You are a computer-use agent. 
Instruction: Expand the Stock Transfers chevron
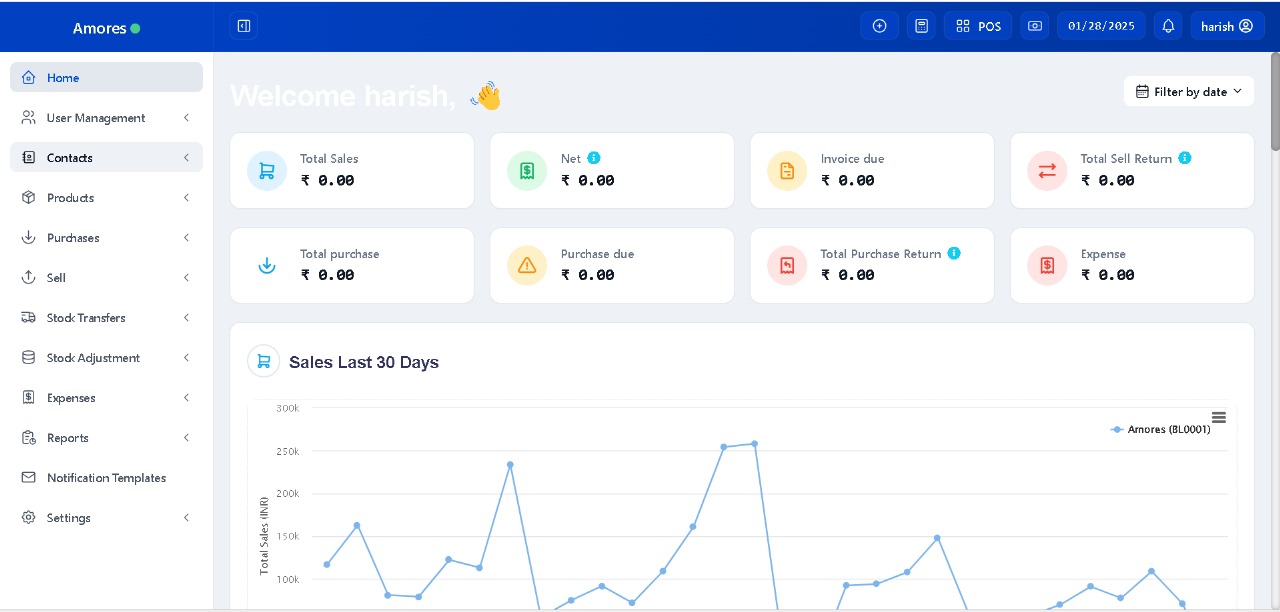[x=186, y=317]
